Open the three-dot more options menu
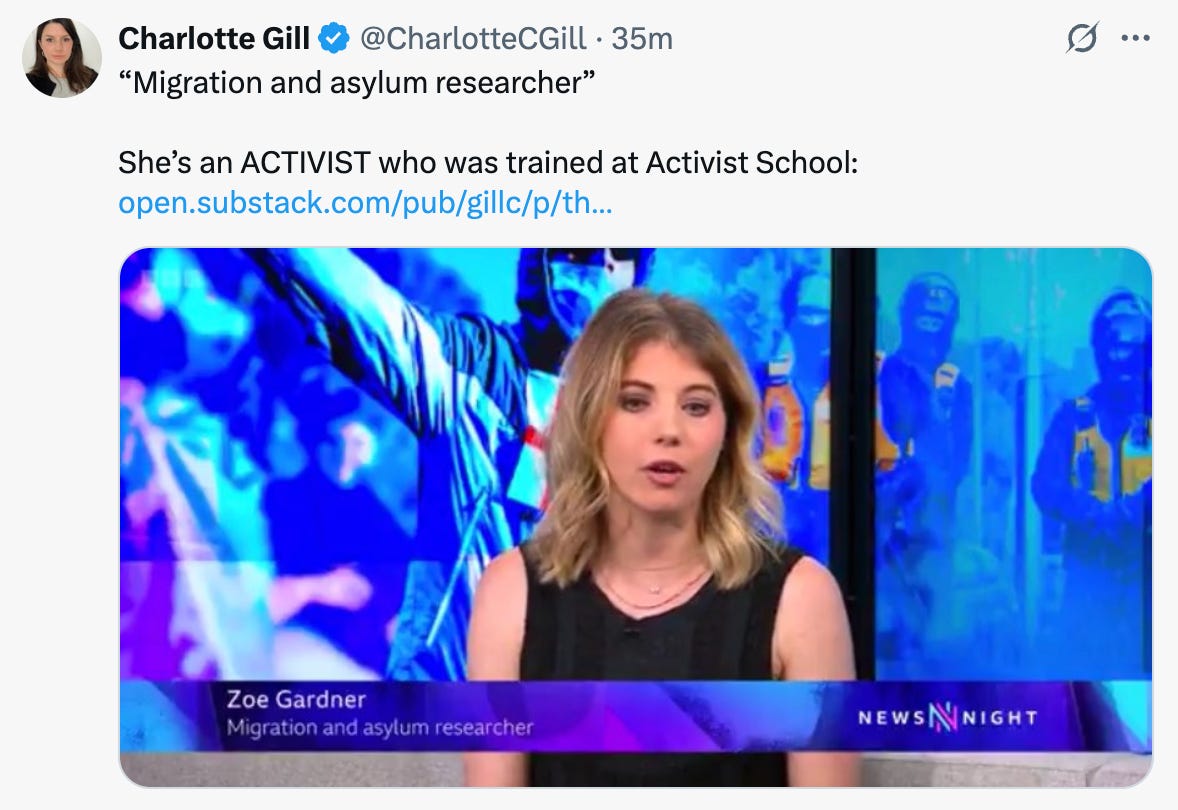The image size is (1178, 810). tap(1135, 38)
